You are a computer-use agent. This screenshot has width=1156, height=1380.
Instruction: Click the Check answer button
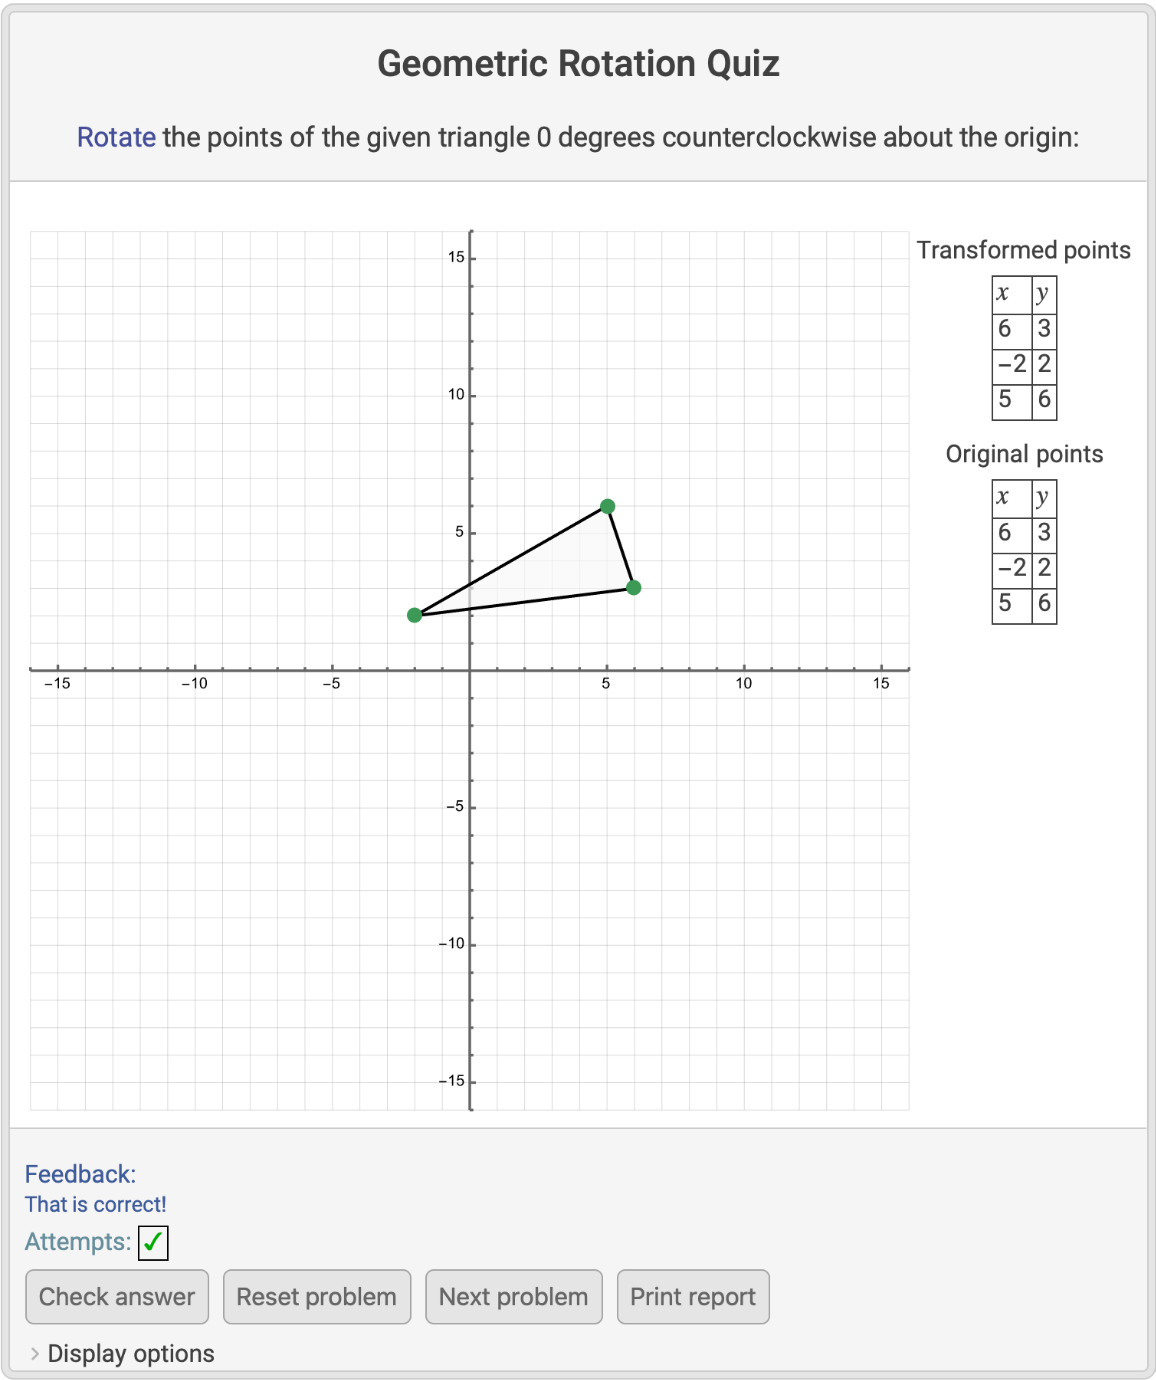tap(117, 1297)
